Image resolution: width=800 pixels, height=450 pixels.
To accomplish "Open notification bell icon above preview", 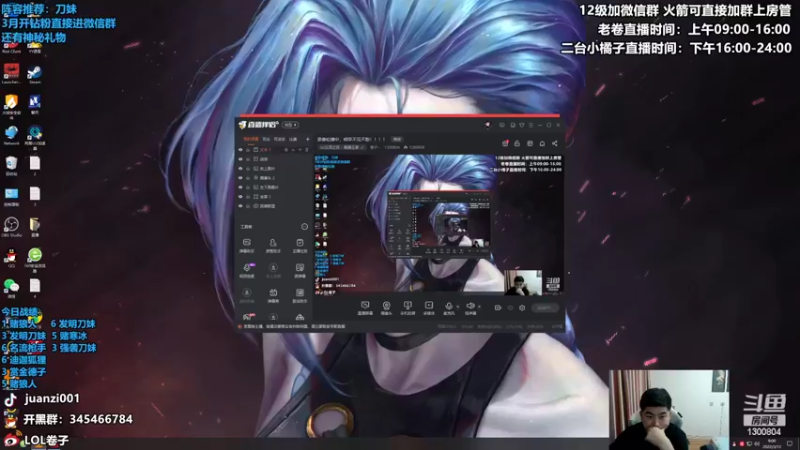I will pyautogui.click(x=542, y=143).
